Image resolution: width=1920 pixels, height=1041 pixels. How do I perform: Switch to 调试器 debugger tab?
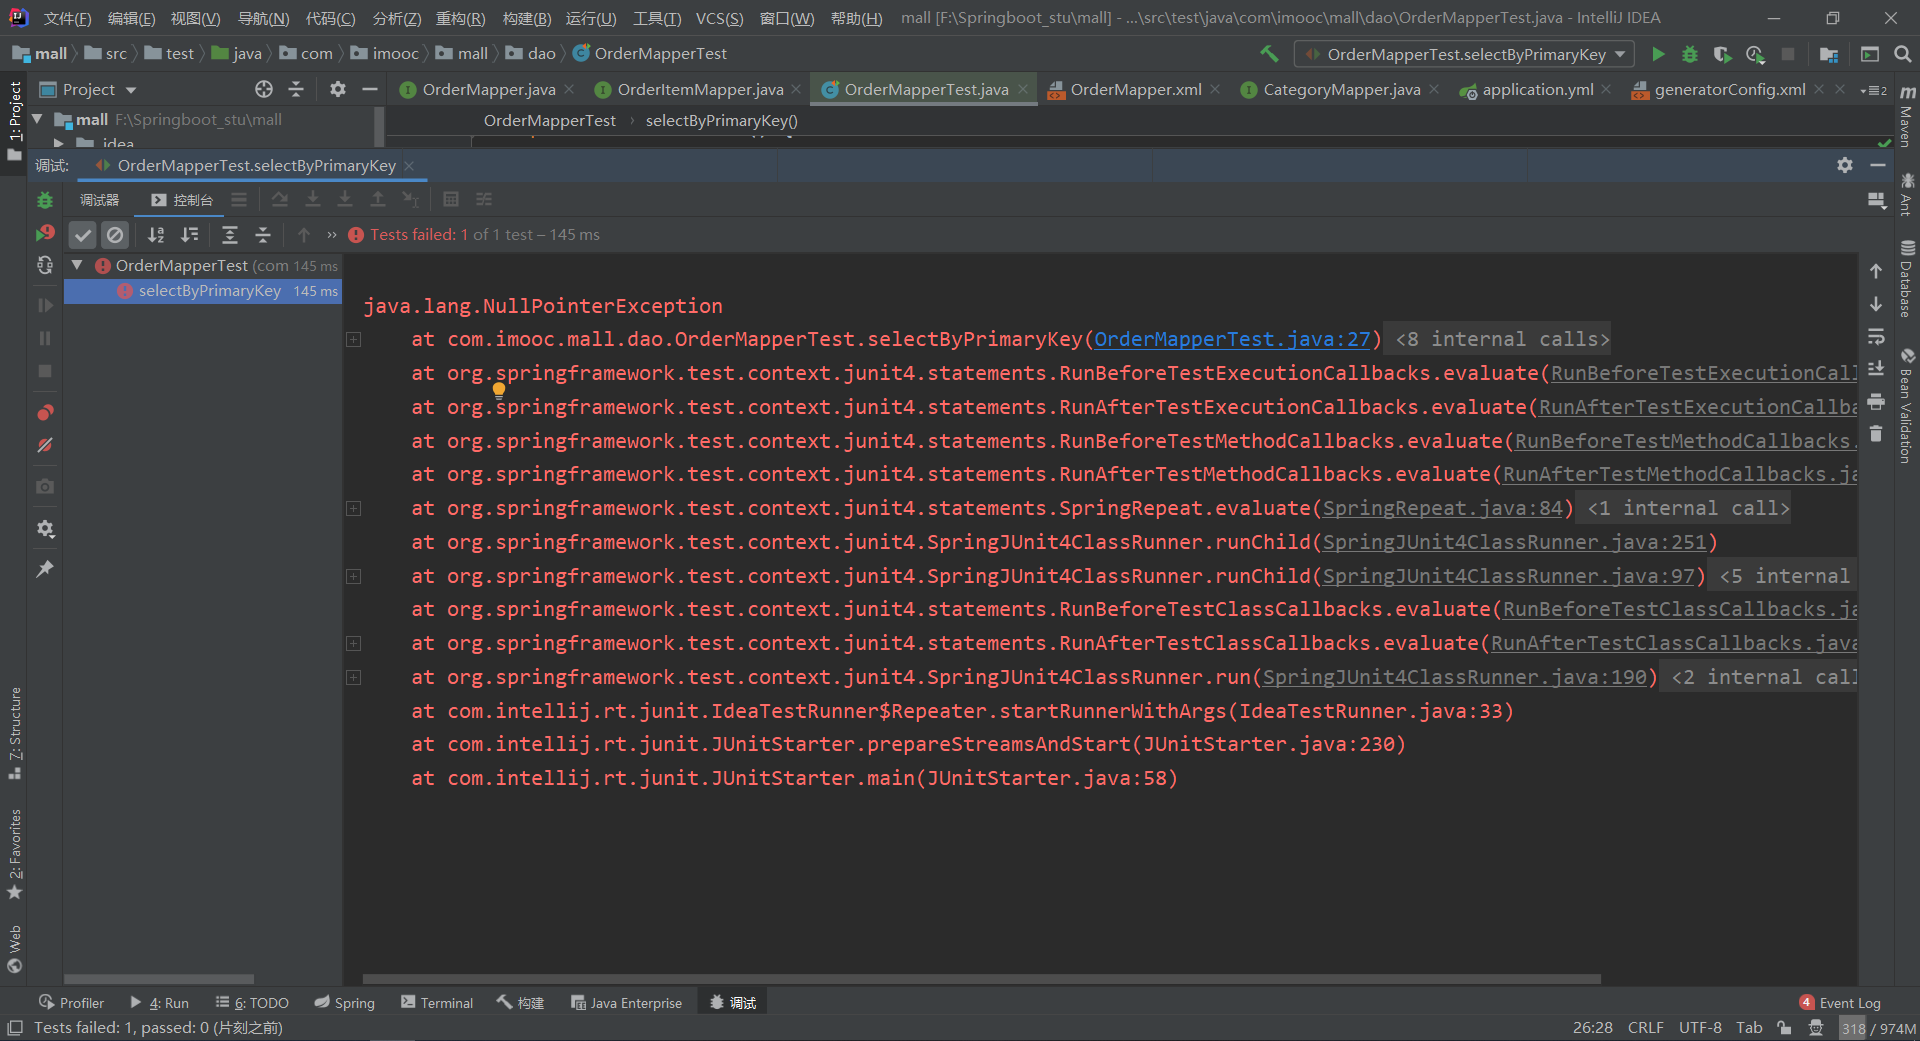tap(99, 200)
